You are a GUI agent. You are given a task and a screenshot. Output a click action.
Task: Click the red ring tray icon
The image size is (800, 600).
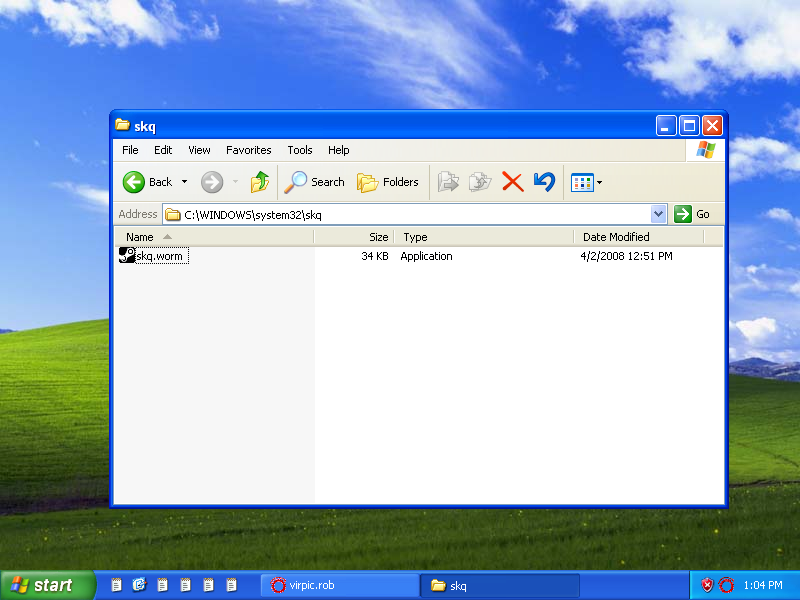pyautogui.click(x=726, y=585)
